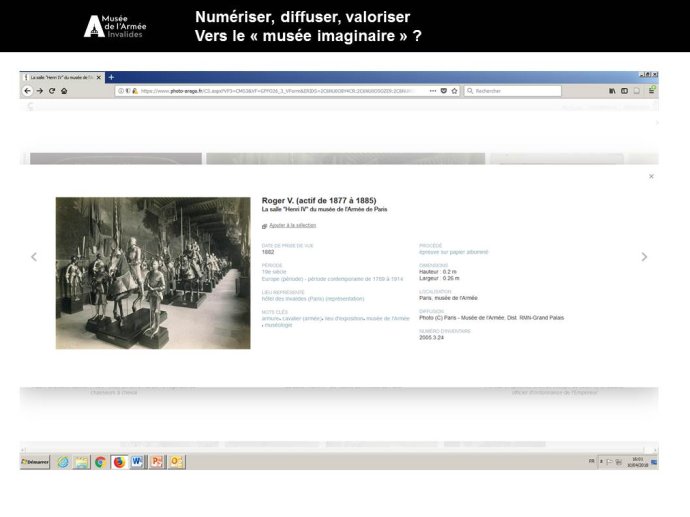This screenshot has width=690, height=517.
Task: Click the 'Démarrer' Start button
Action: (x=35, y=462)
